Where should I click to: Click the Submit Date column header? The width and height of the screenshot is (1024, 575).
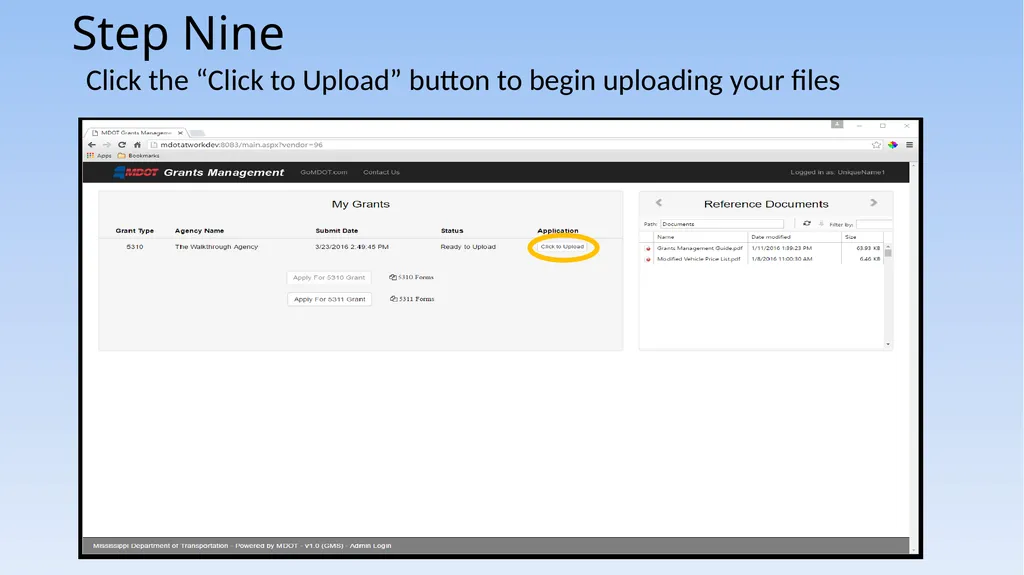click(336, 231)
